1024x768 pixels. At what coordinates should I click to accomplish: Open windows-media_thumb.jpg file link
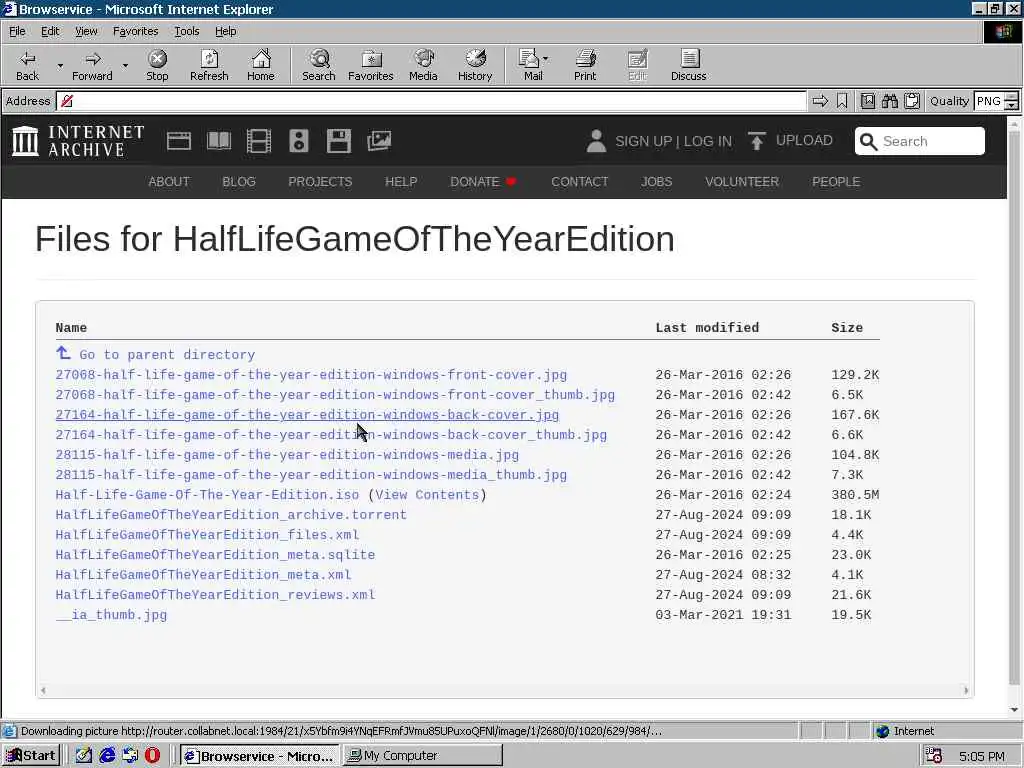click(311, 475)
